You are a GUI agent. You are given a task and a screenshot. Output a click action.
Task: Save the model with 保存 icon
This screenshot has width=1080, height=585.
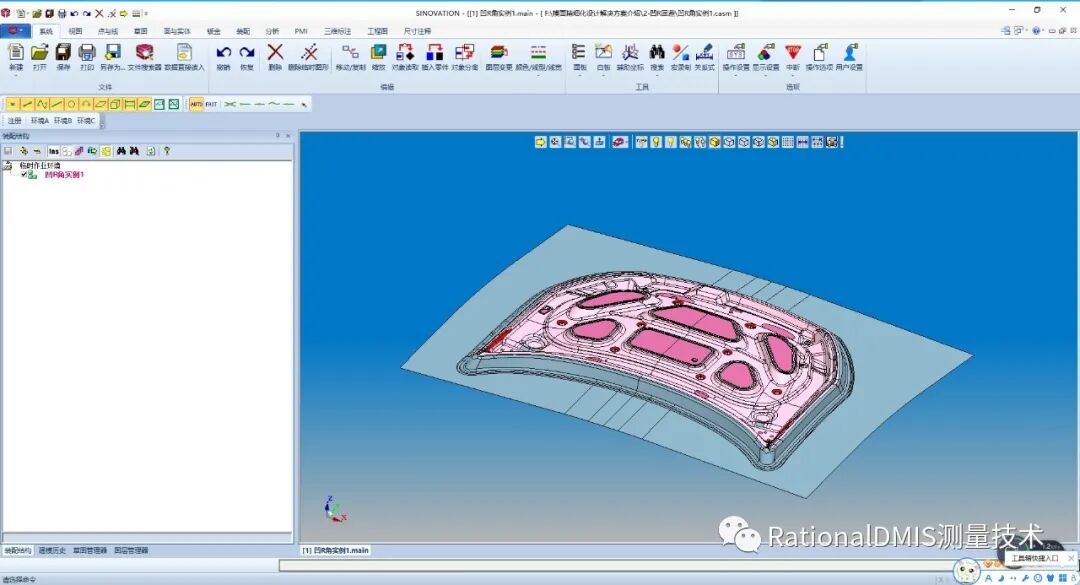(63, 52)
